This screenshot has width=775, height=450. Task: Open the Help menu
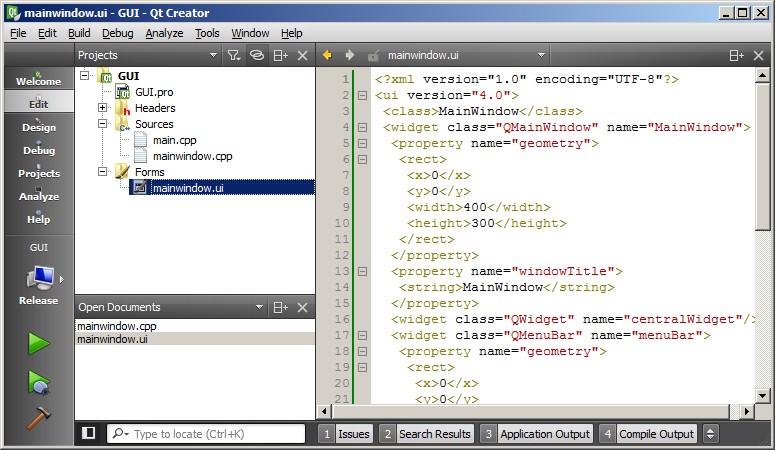point(292,33)
